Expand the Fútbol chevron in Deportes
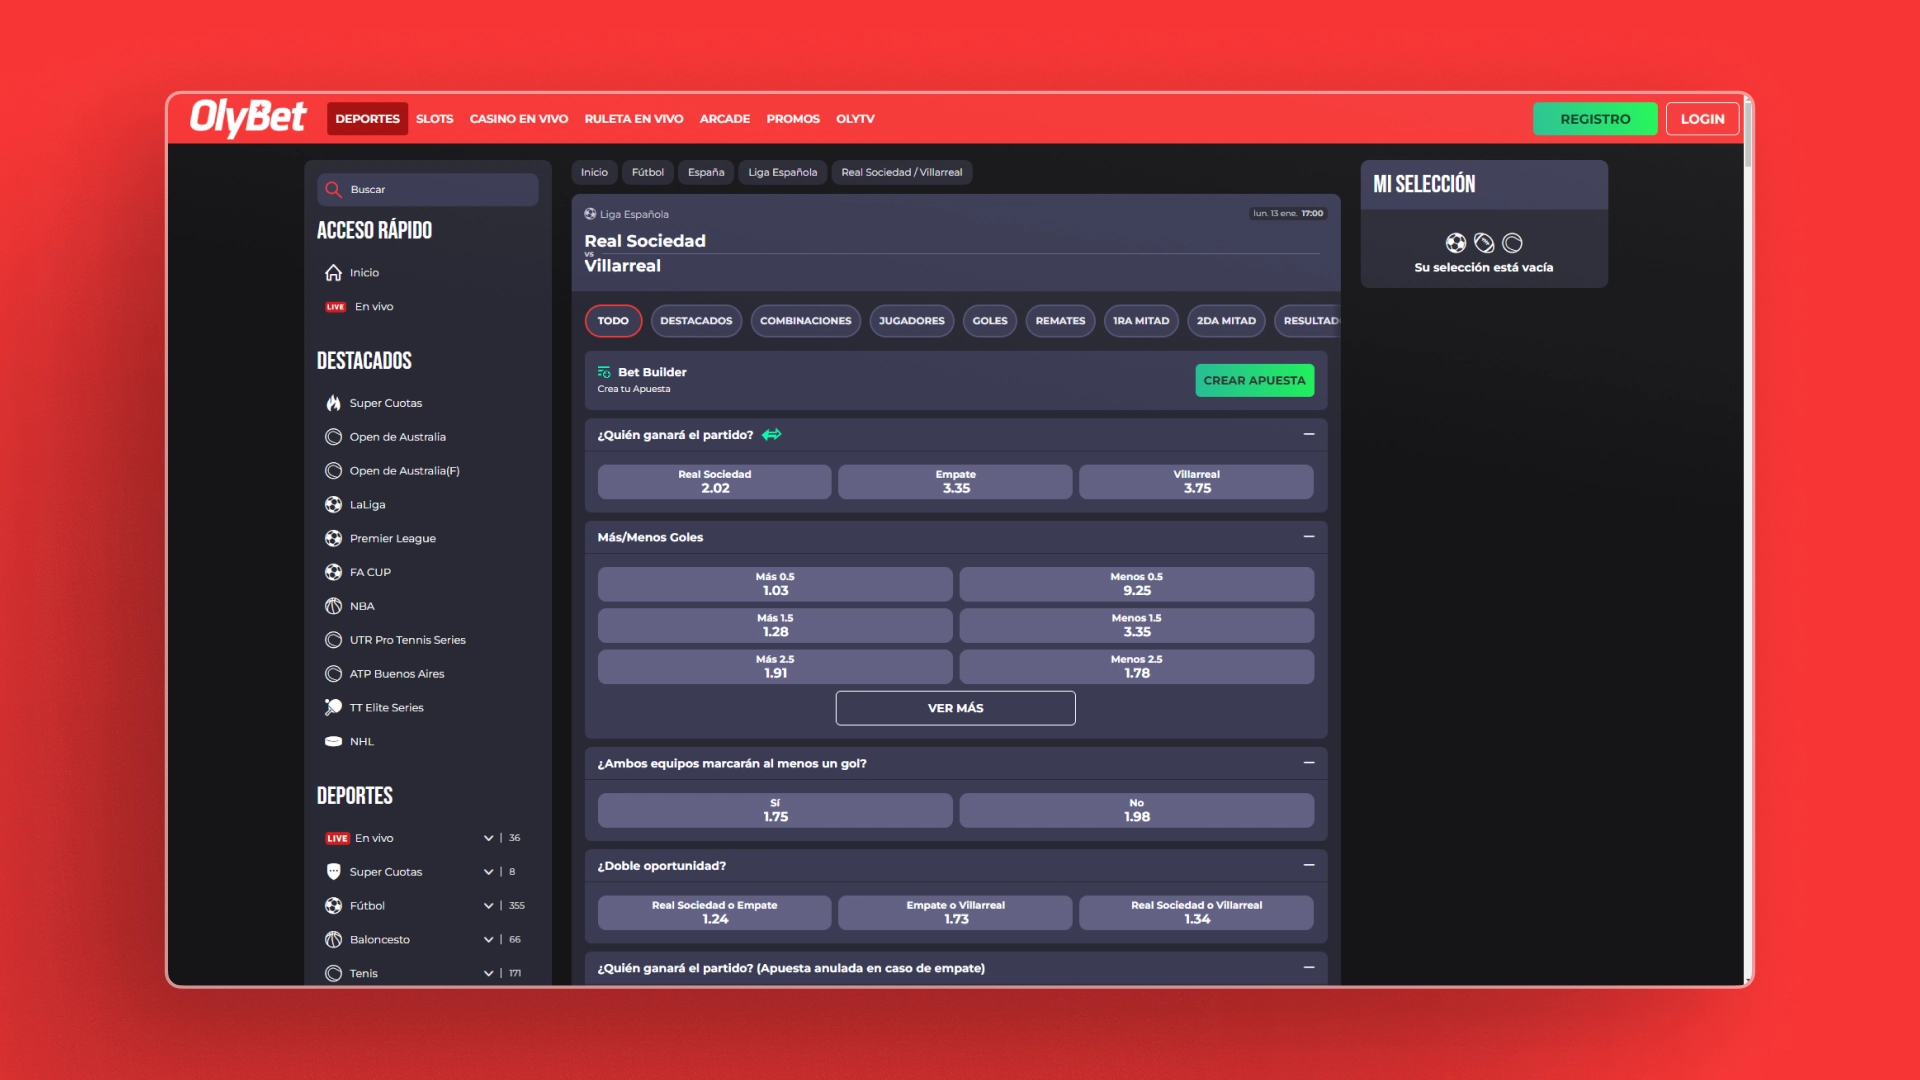 click(488, 906)
